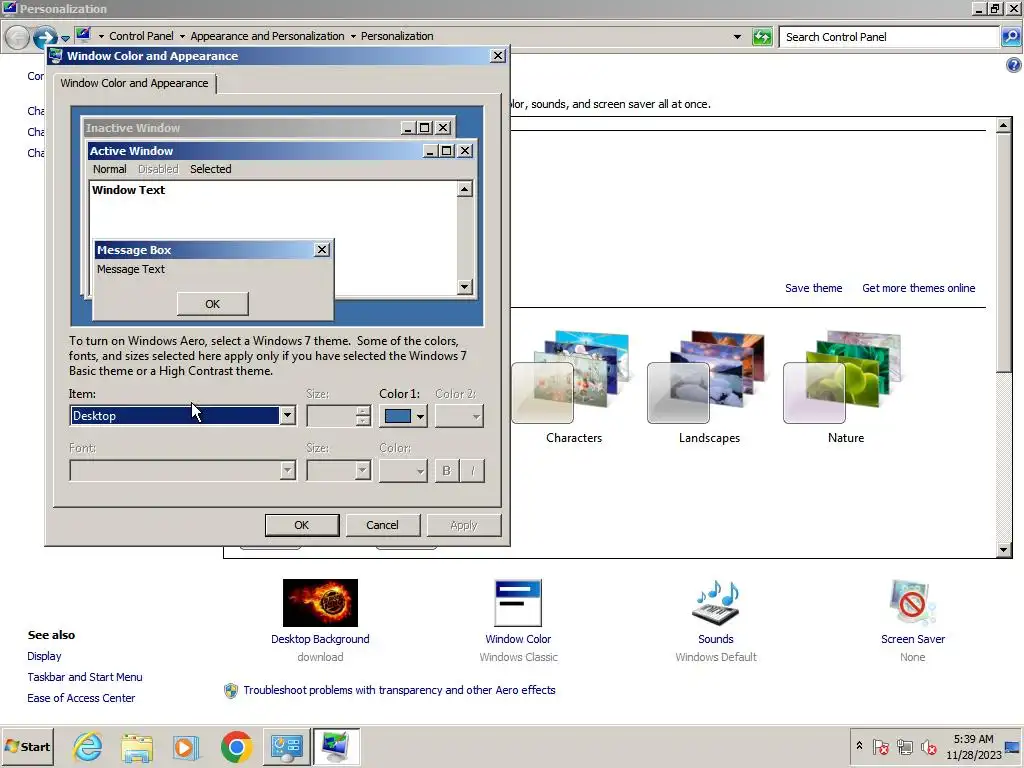Show hidden tray icons arrow

coord(859,746)
